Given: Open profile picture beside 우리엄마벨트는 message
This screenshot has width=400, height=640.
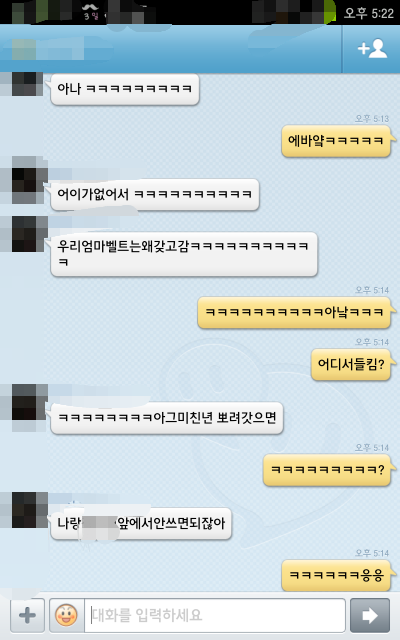Looking at the screenshot, I should pyautogui.click(x=30, y=234).
